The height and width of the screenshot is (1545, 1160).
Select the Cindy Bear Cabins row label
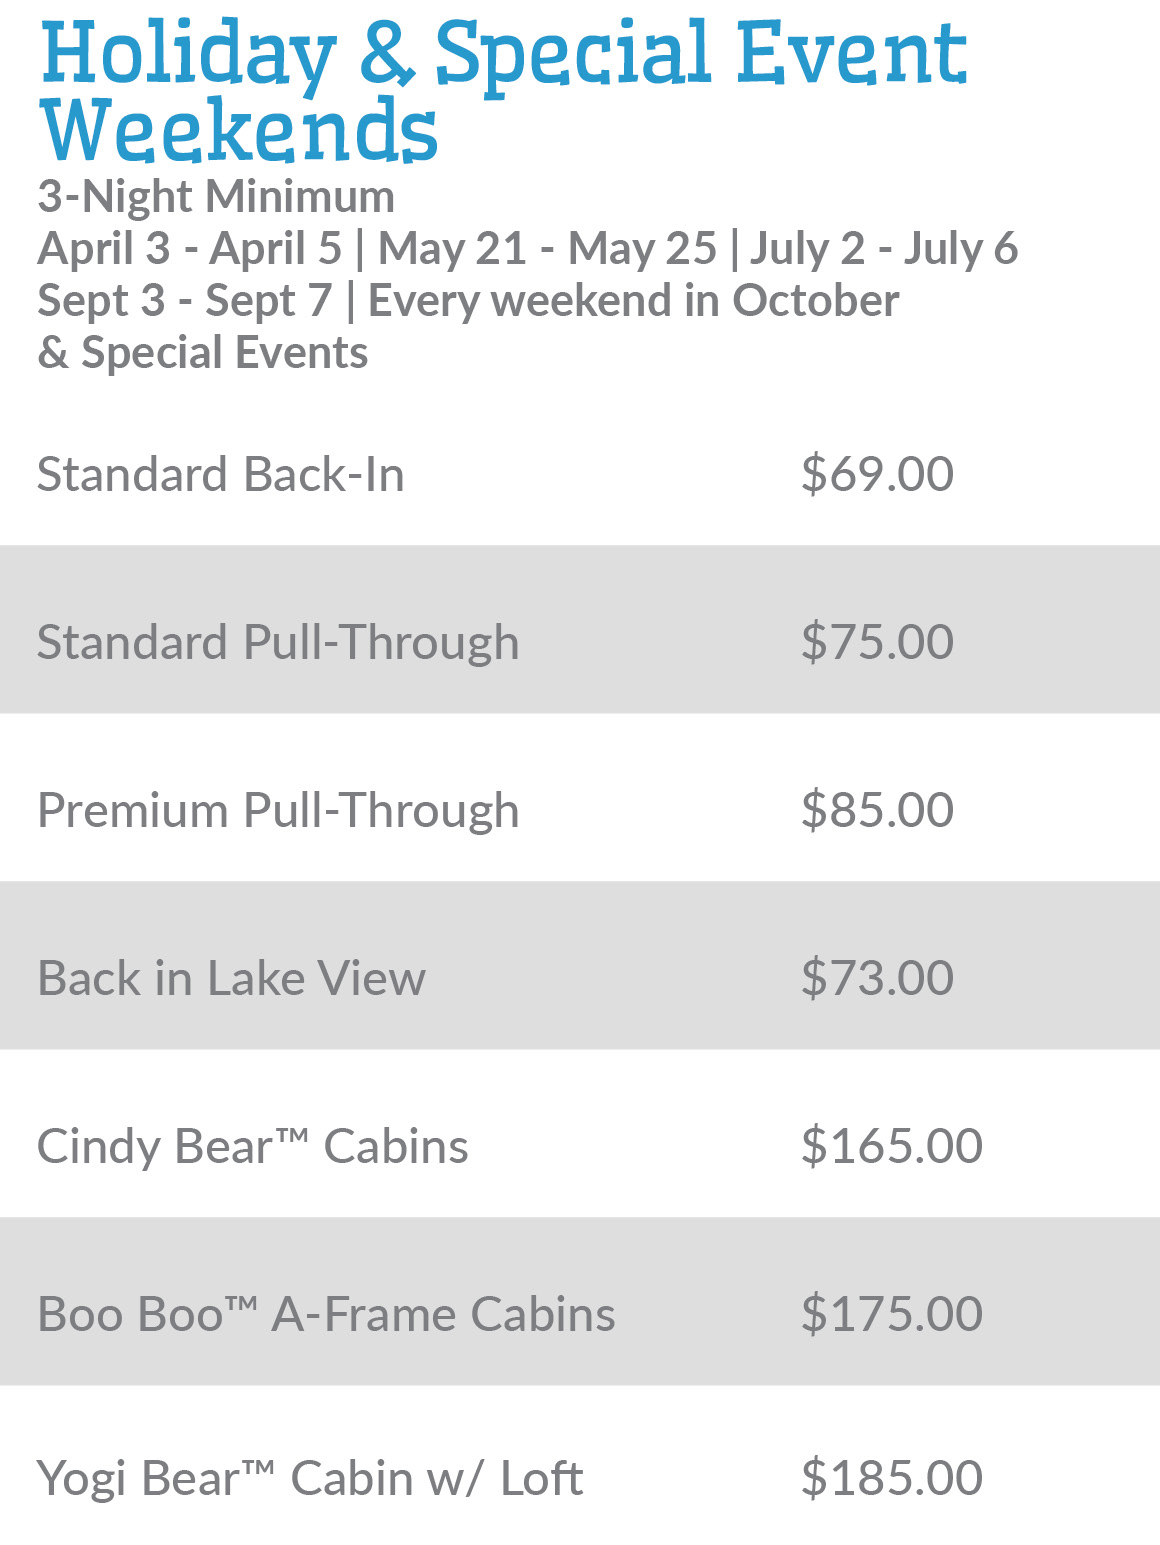tap(252, 1146)
